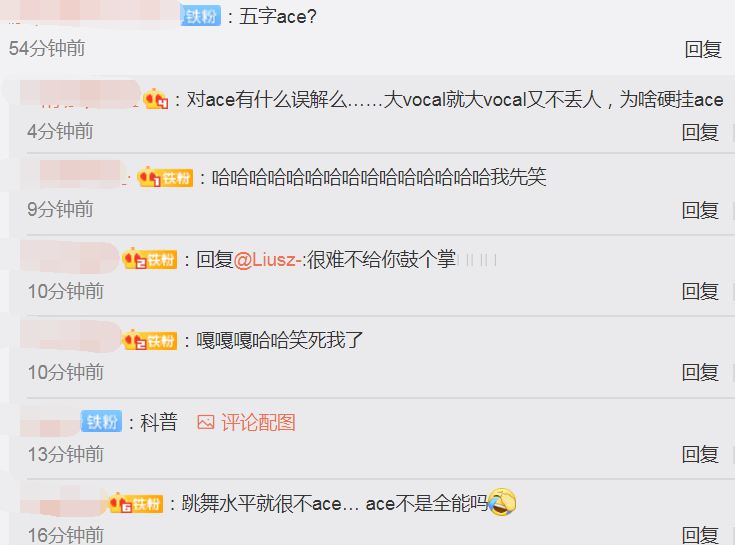This screenshot has height=545, width=735.
Task: Reply to the 科普 comment from 13分钟前
Action: coord(700,454)
